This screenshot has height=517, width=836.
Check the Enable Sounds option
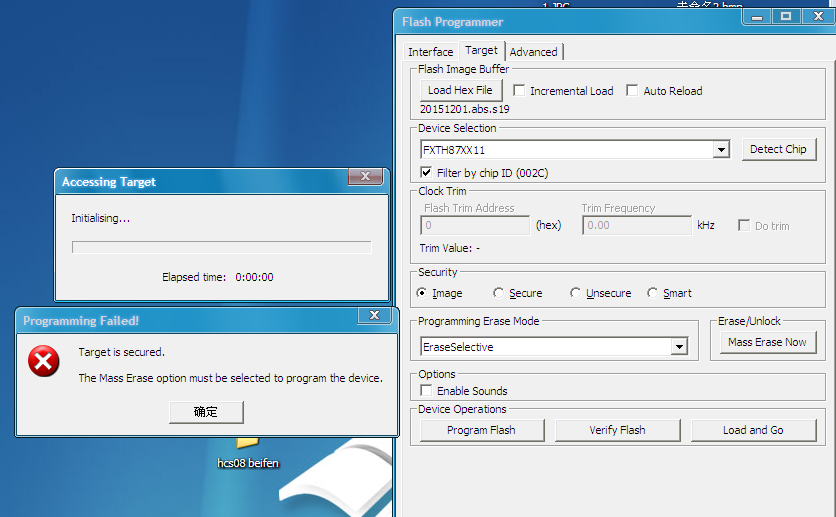click(426, 390)
